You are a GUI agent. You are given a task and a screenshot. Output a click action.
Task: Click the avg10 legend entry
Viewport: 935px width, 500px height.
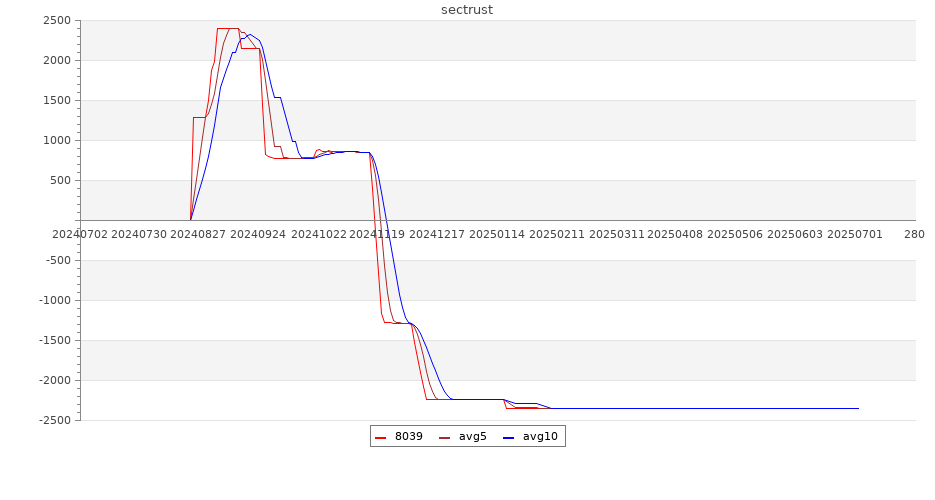click(531, 437)
